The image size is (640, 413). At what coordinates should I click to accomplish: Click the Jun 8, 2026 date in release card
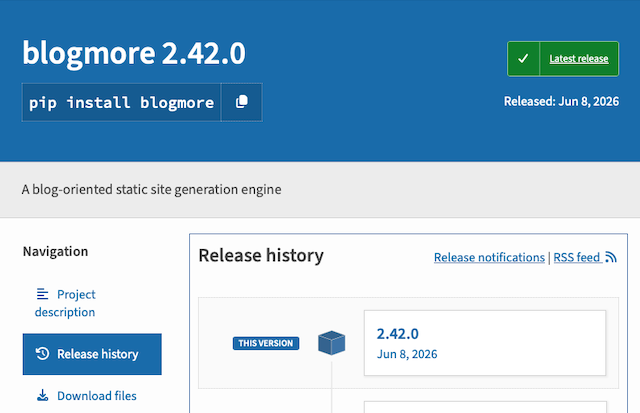coord(407,354)
